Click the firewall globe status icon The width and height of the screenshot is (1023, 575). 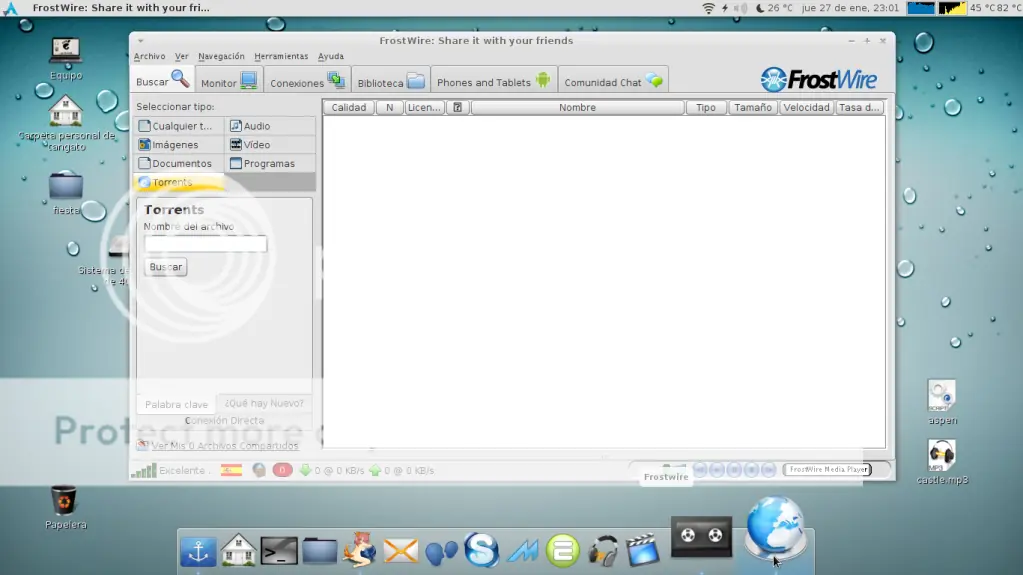click(x=259, y=470)
